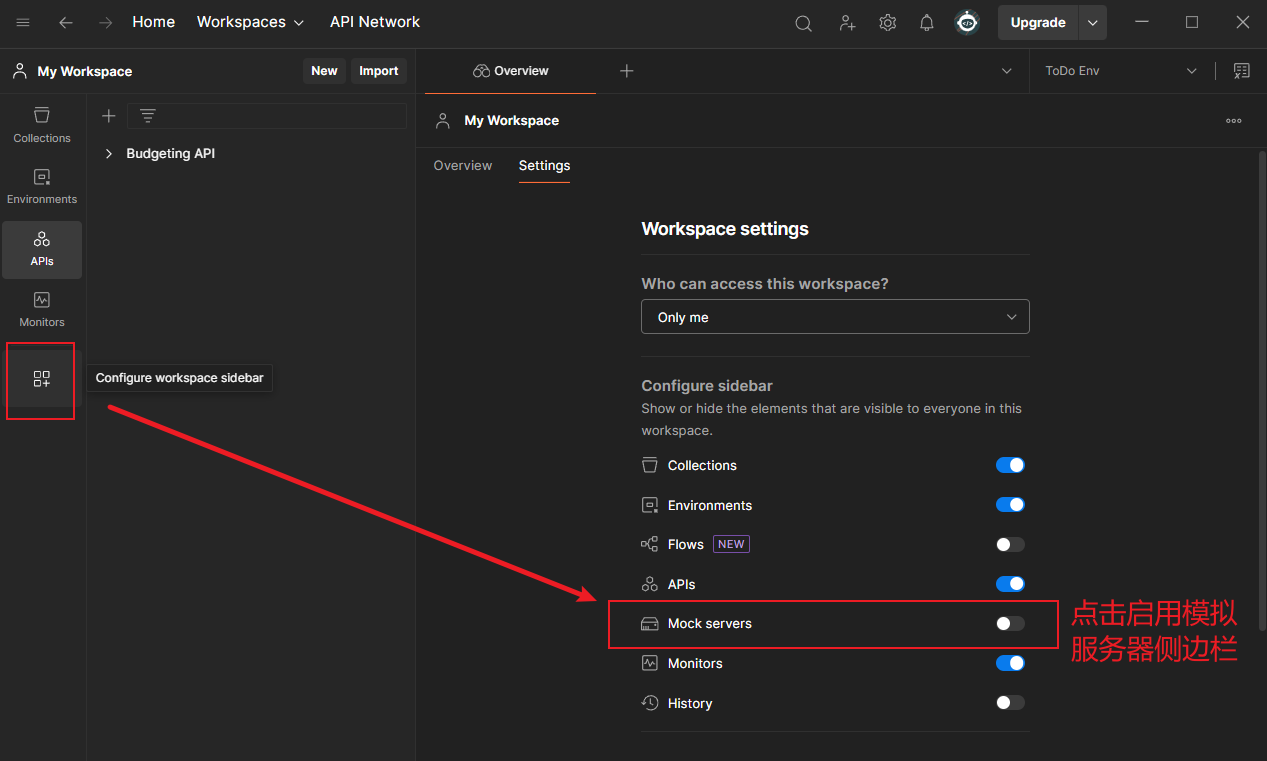
Task: Open Monitors in the sidebar
Action: point(42,309)
